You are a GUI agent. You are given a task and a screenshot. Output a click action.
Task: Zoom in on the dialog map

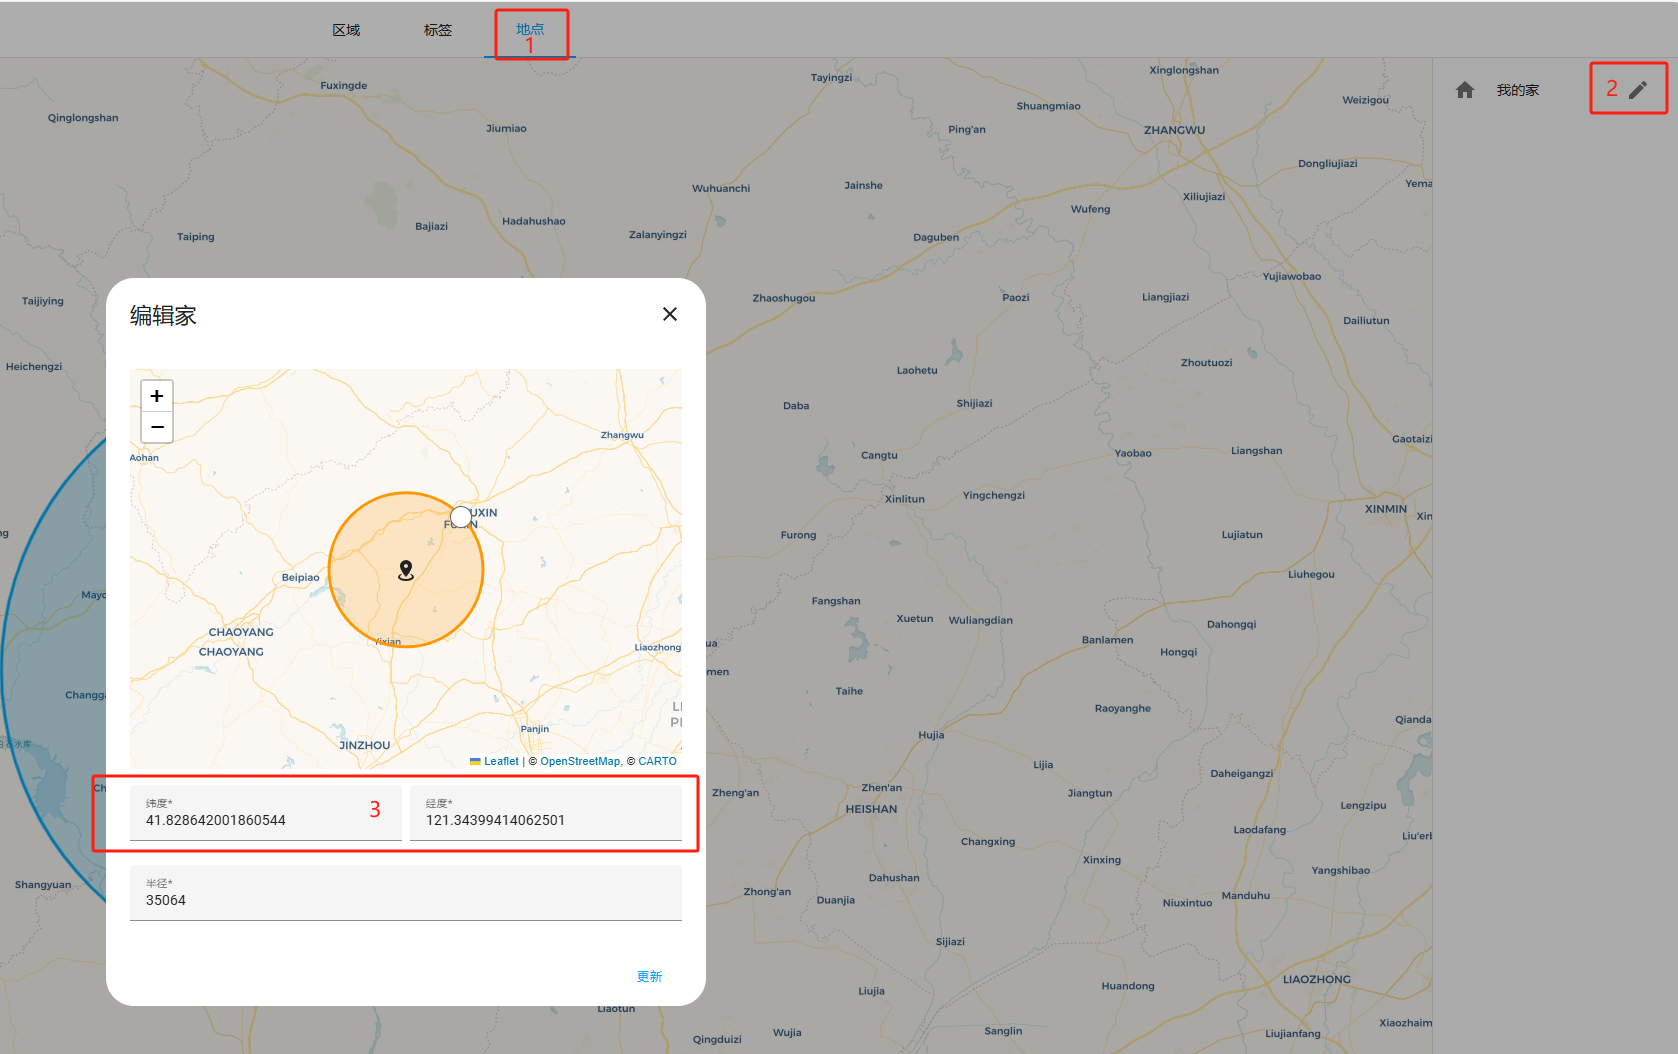(157, 396)
